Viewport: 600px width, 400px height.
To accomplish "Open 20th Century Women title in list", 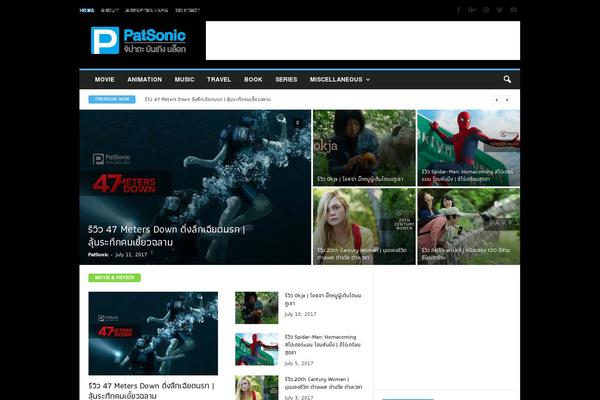I will pos(323,383).
